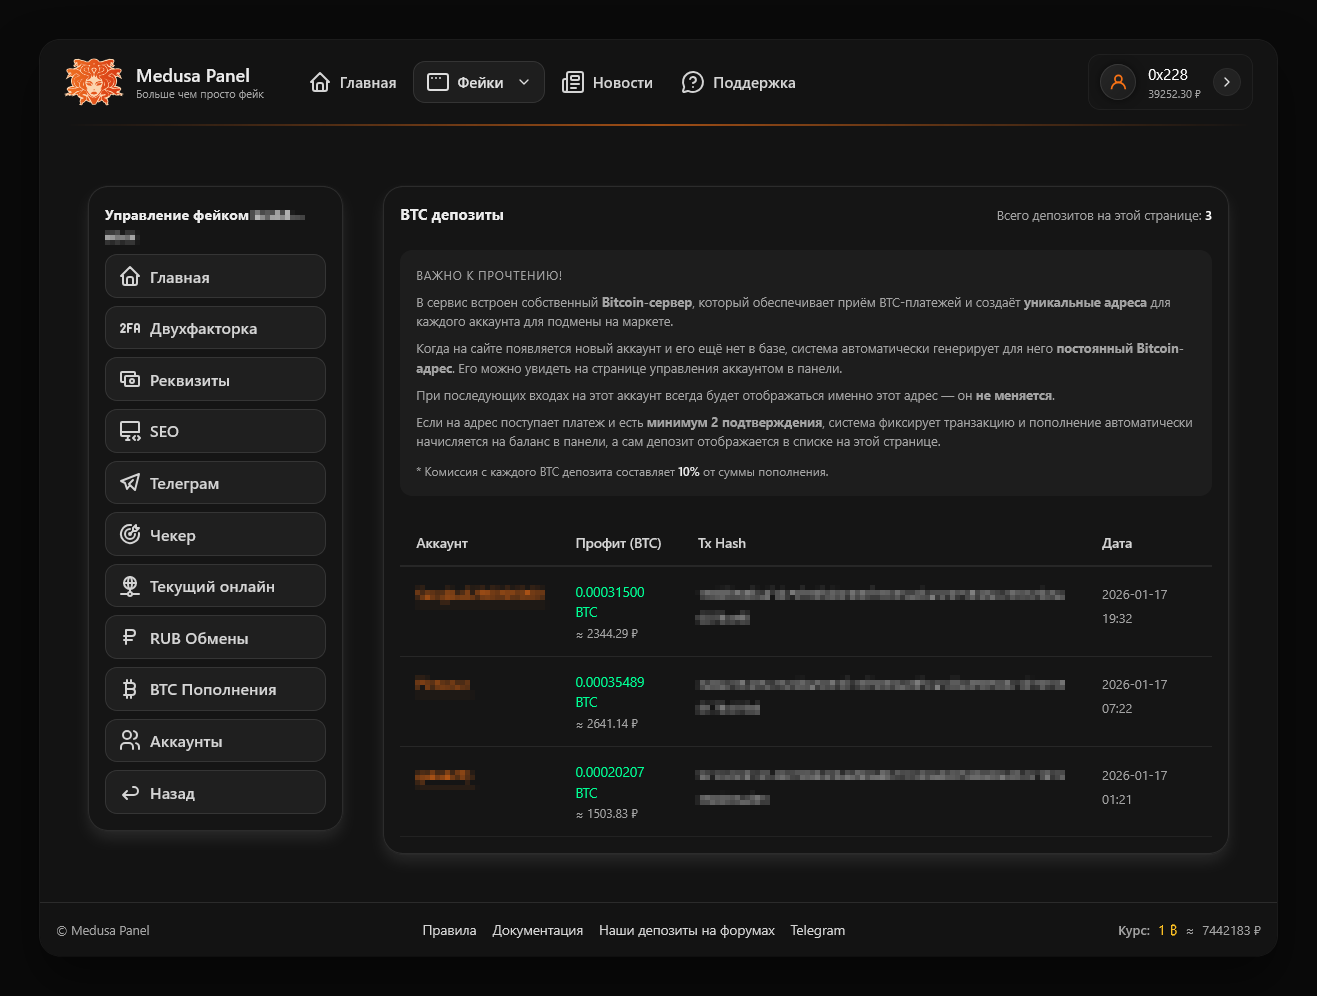Click the globe icon for Текущий онлайн
The width and height of the screenshot is (1317, 996).
[x=130, y=587]
